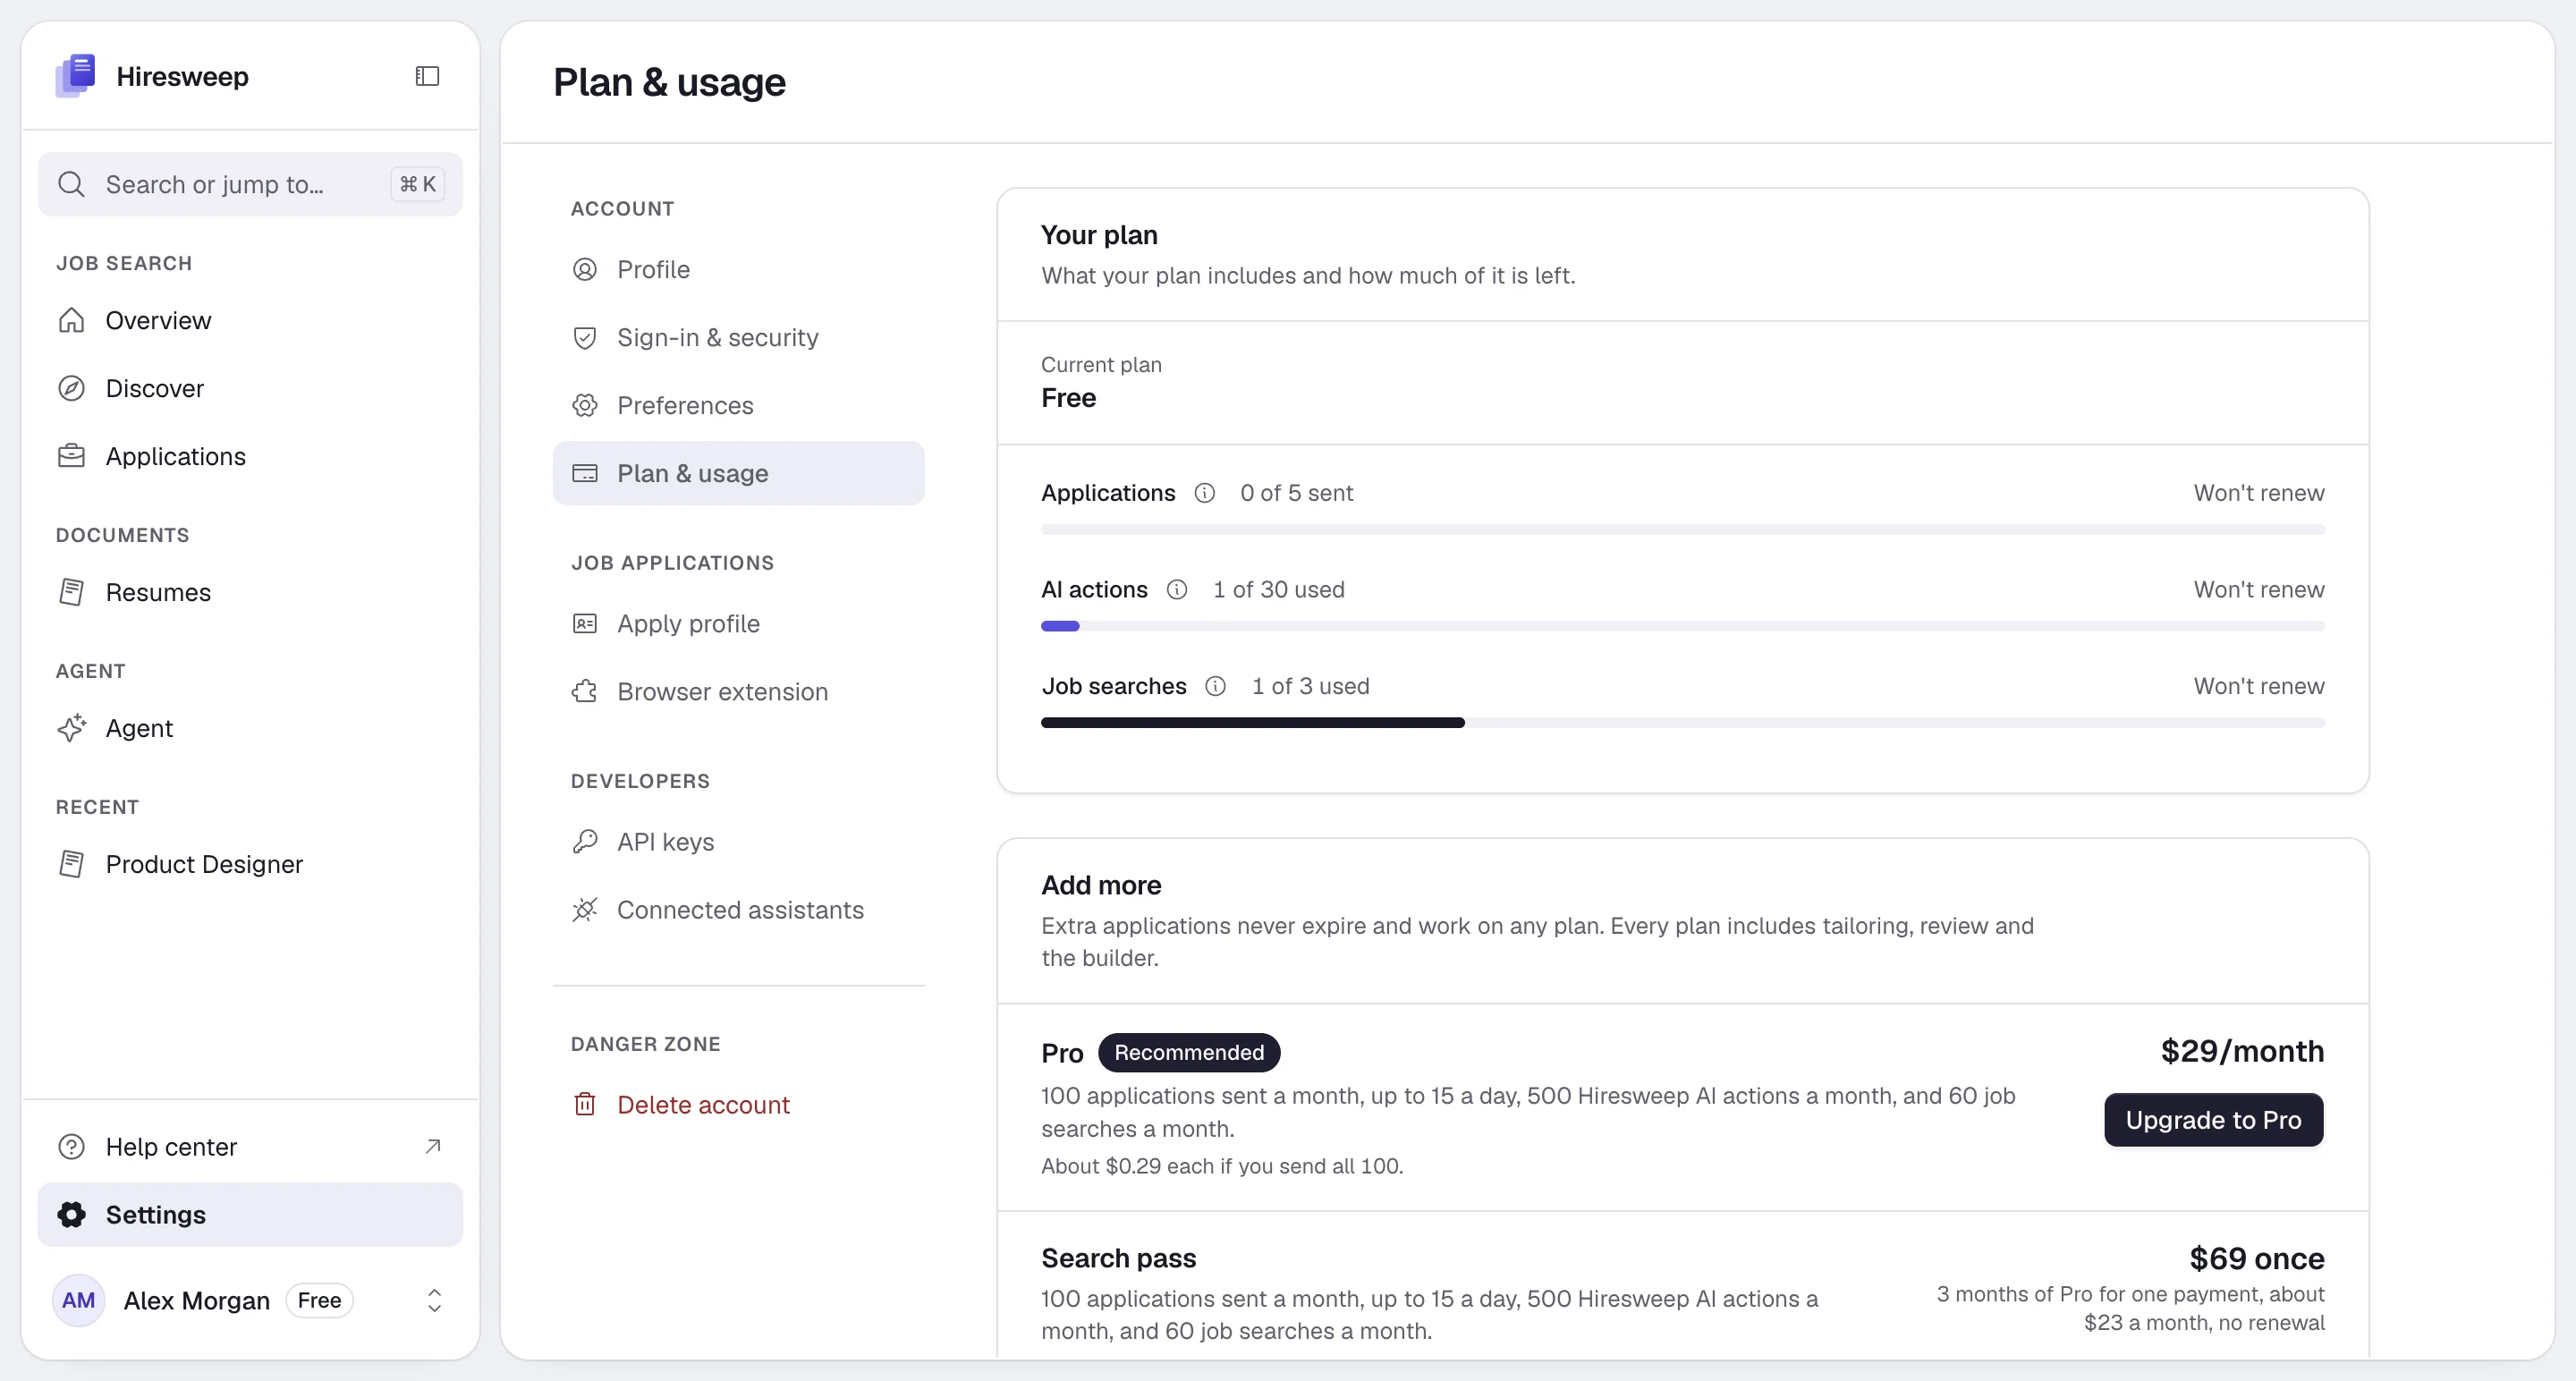Expand the Alex Morgan account switcher chevrons
The image size is (2576, 1381).
pyautogui.click(x=434, y=1300)
